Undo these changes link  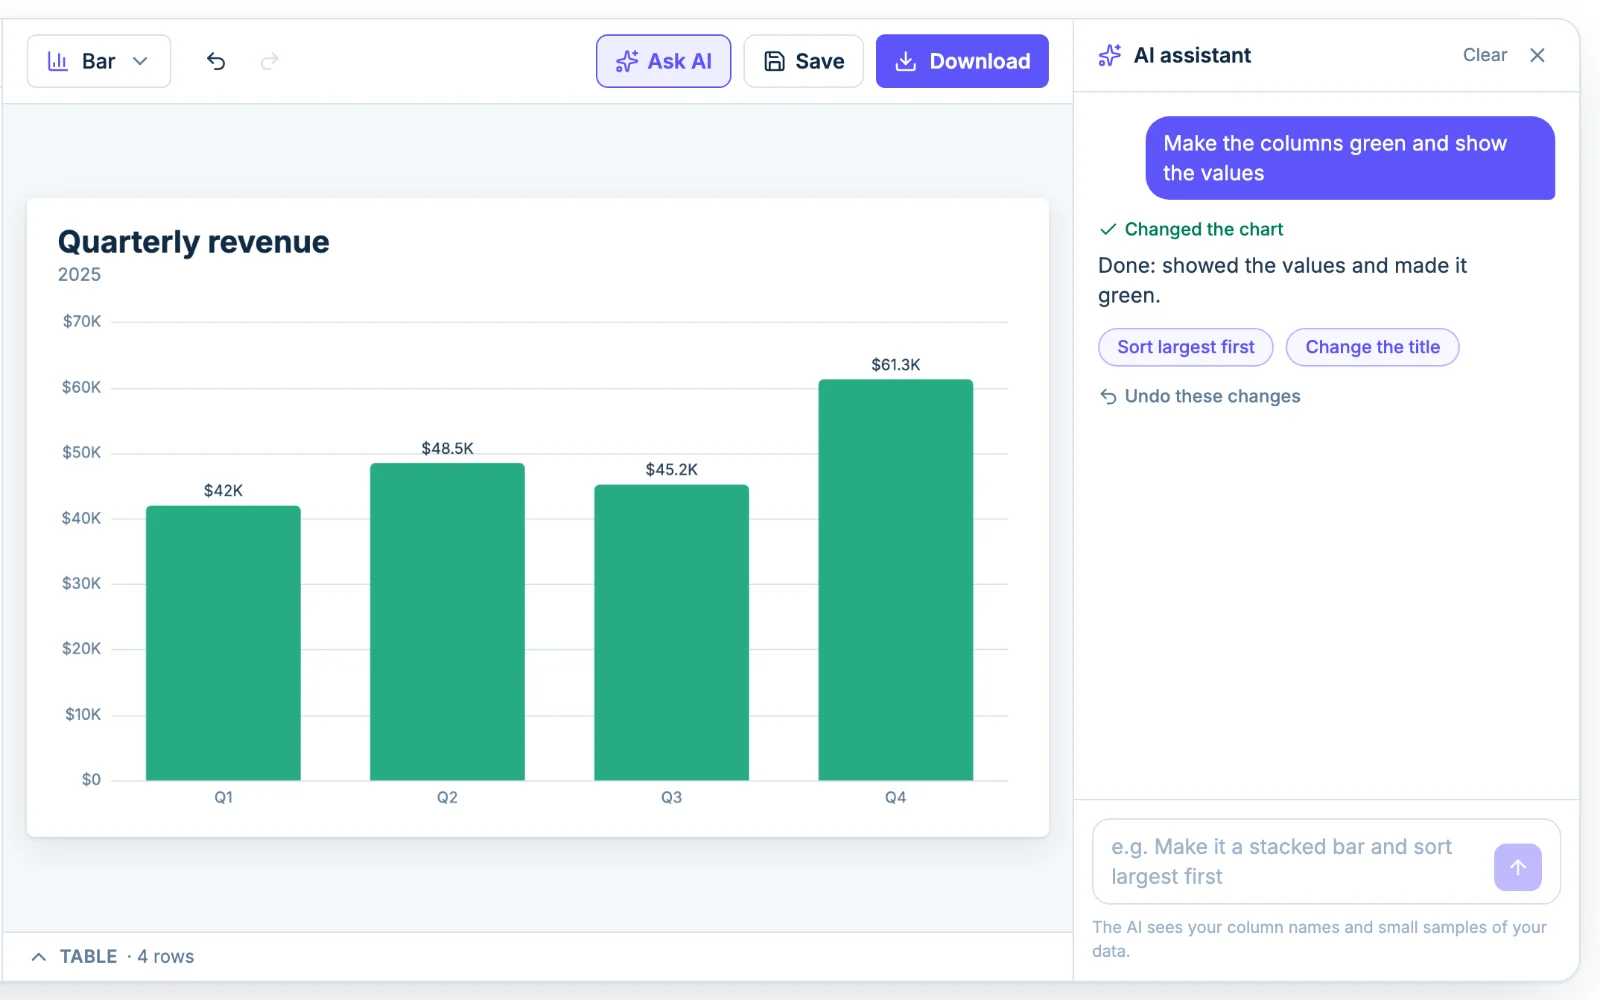1200,396
